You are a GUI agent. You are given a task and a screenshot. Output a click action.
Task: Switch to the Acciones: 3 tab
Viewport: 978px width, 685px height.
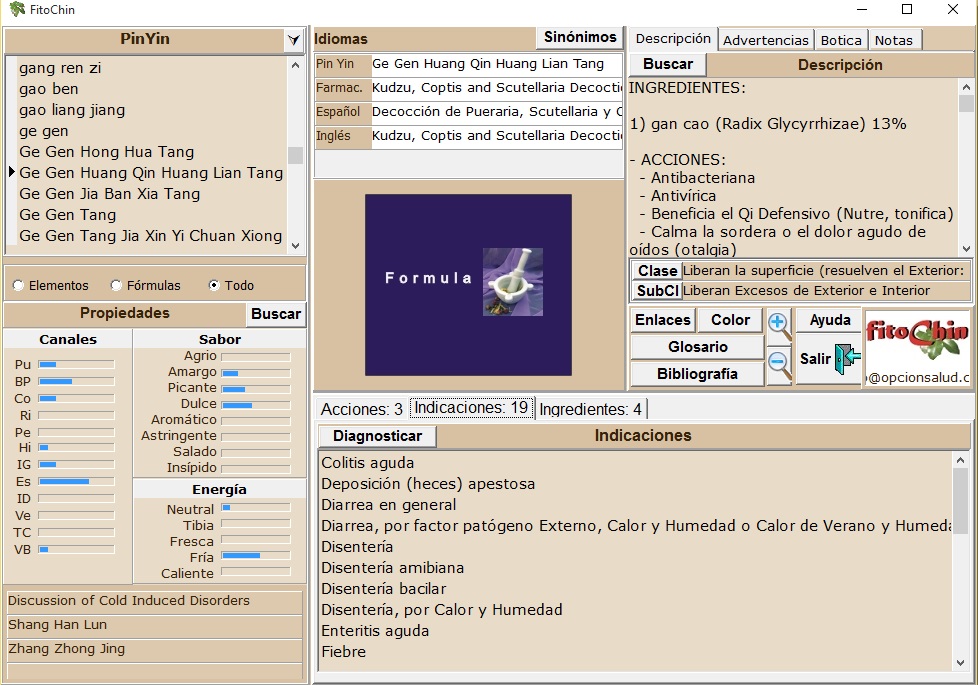[x=362, y=409]
